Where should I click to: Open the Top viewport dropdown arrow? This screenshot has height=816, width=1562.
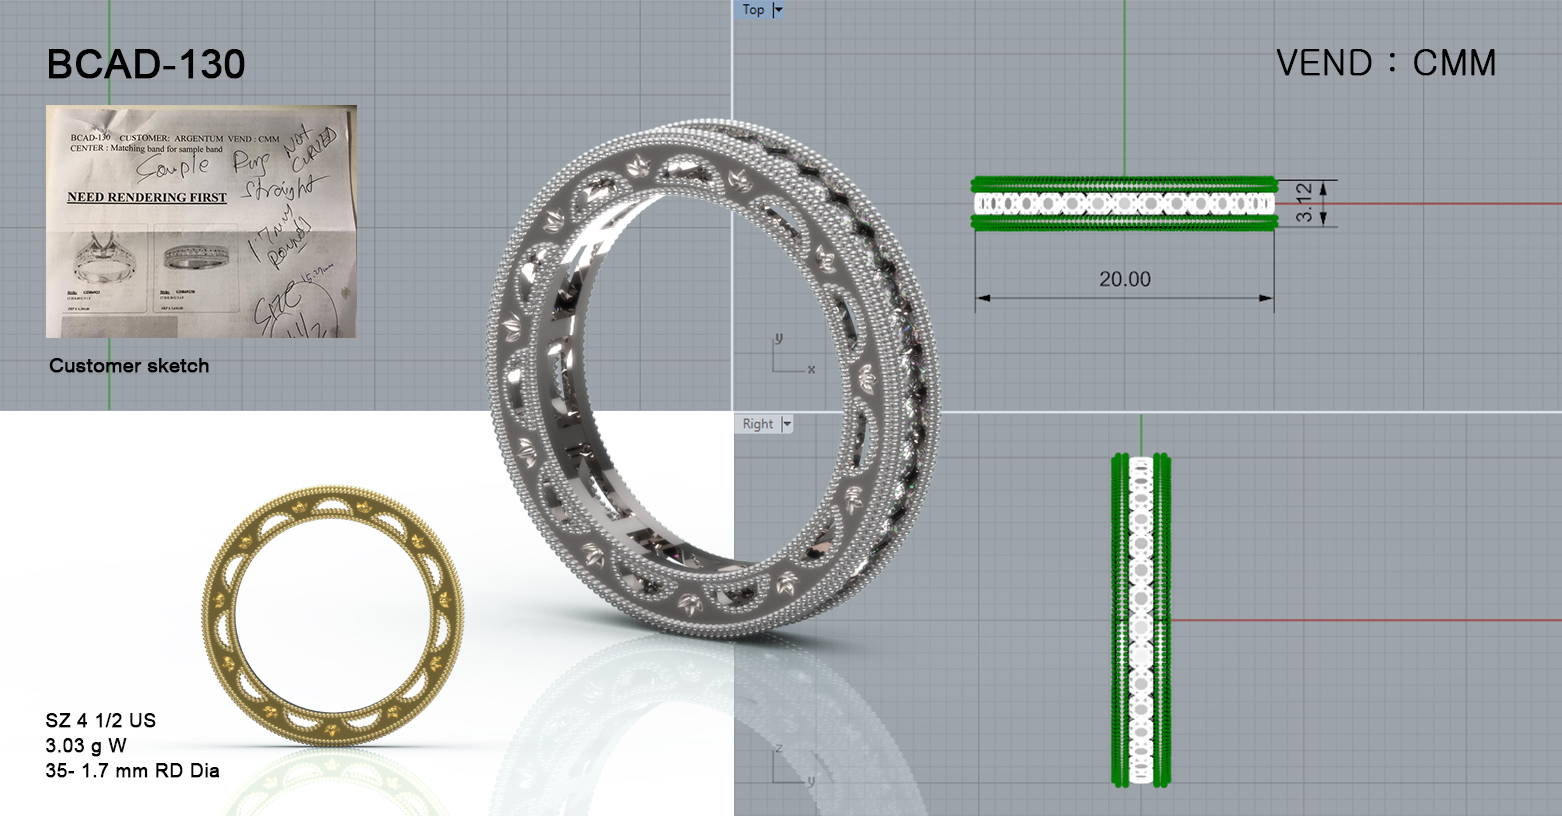coord(778,10)
